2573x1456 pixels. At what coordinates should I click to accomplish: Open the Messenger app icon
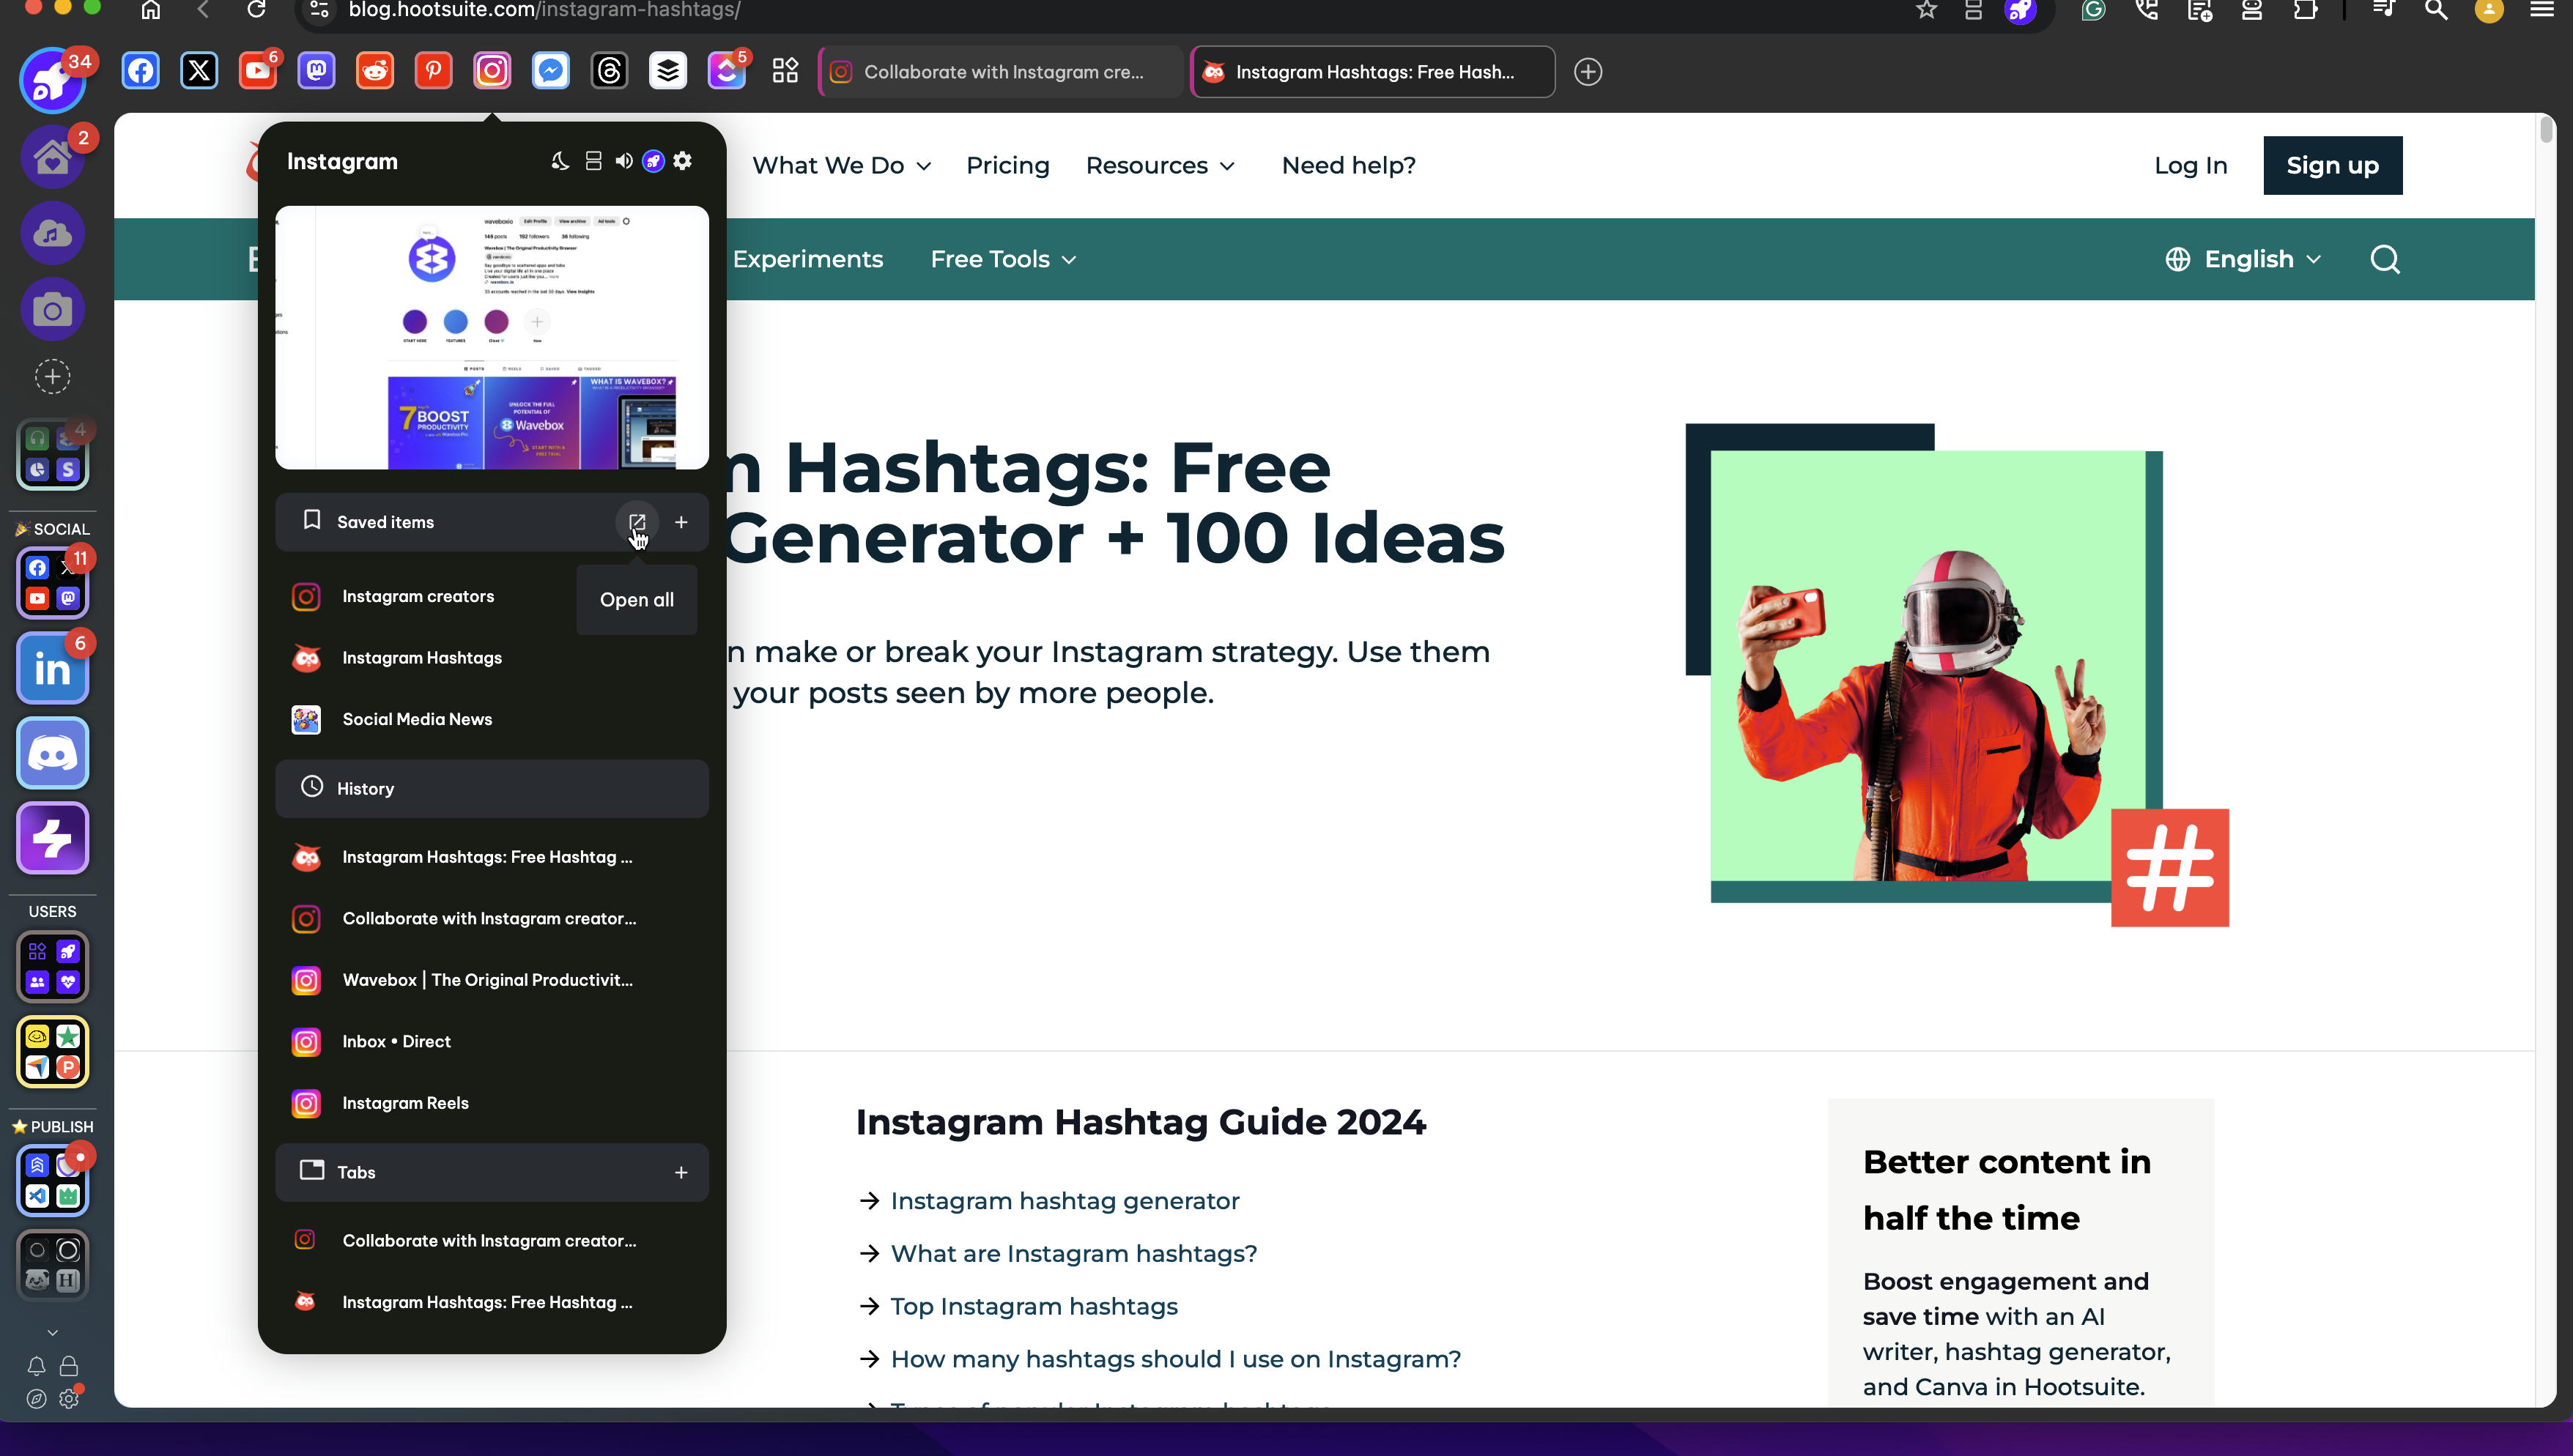point(550,71)
